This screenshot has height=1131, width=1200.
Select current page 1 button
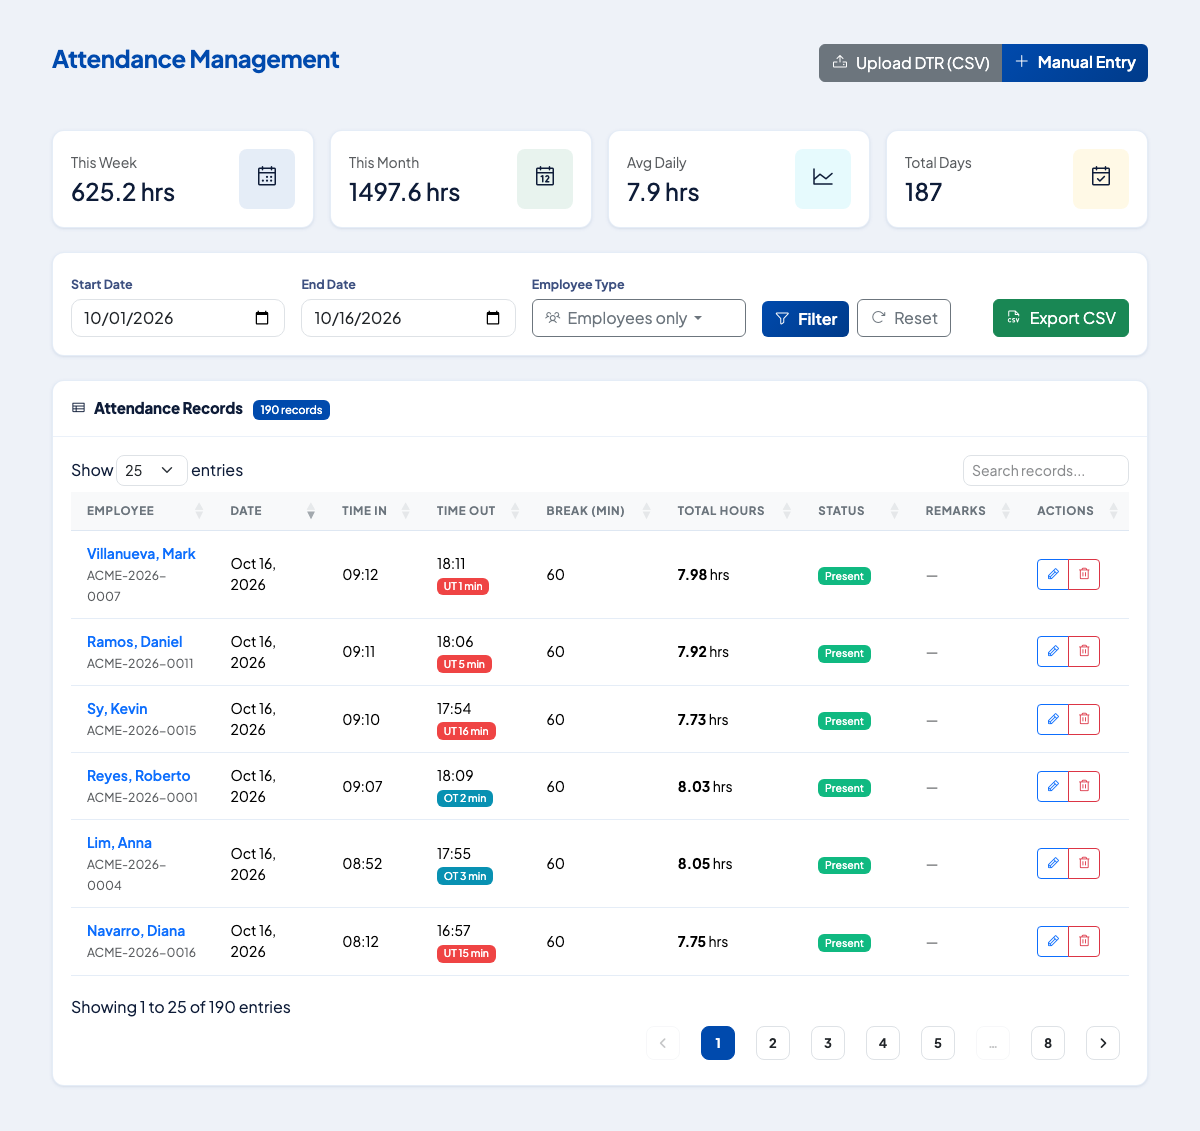pyautogui.click(x=718, y=1043)
